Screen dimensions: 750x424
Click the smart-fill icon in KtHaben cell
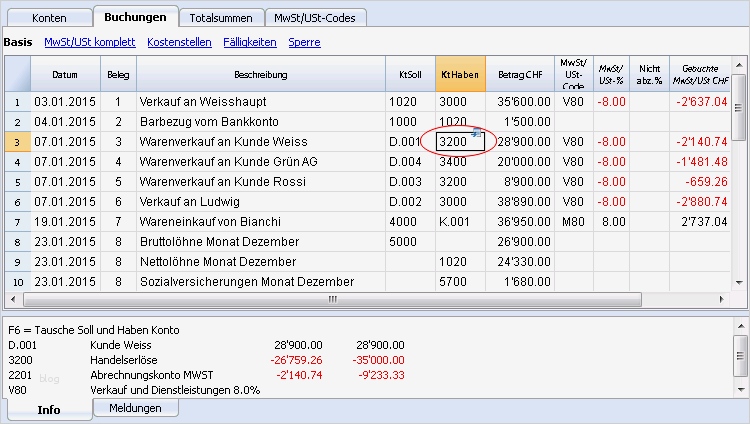coord(478,133)
